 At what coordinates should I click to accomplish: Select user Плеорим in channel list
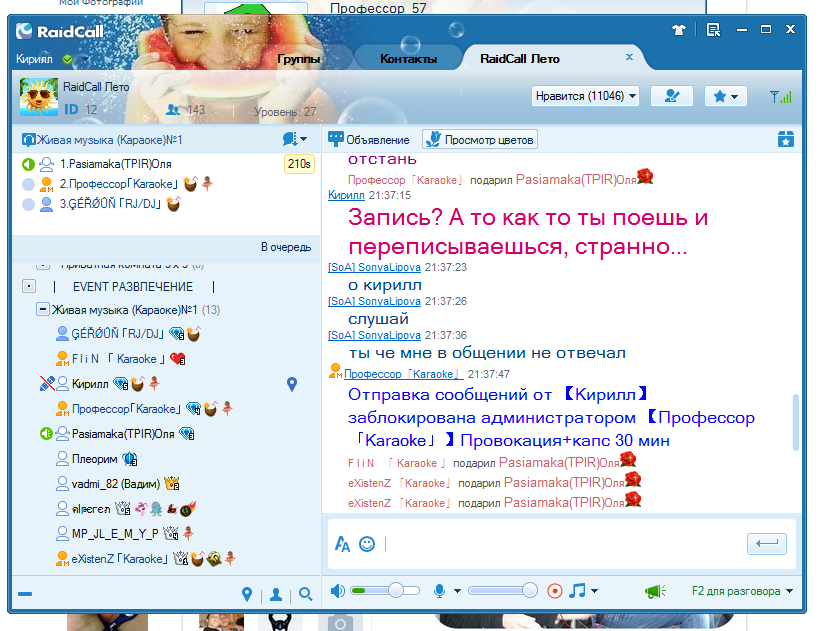(94, 459)
